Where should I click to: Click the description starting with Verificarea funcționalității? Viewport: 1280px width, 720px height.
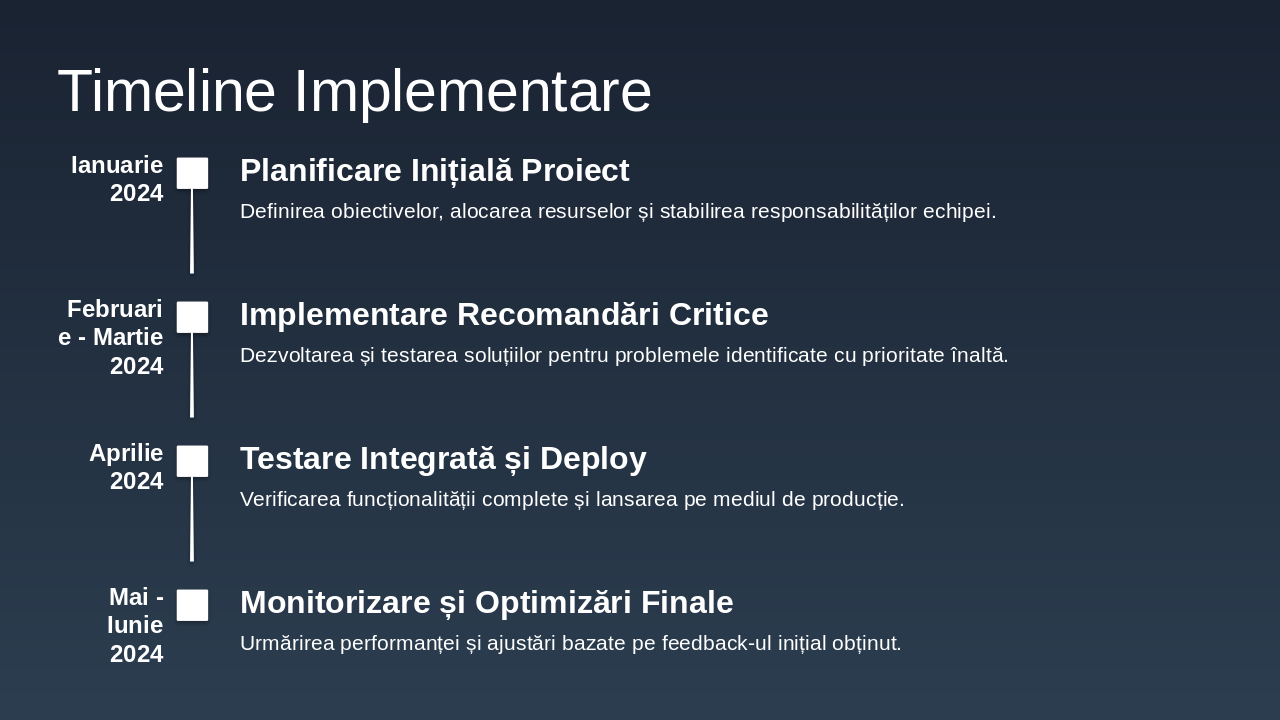[x=572, y=499]
